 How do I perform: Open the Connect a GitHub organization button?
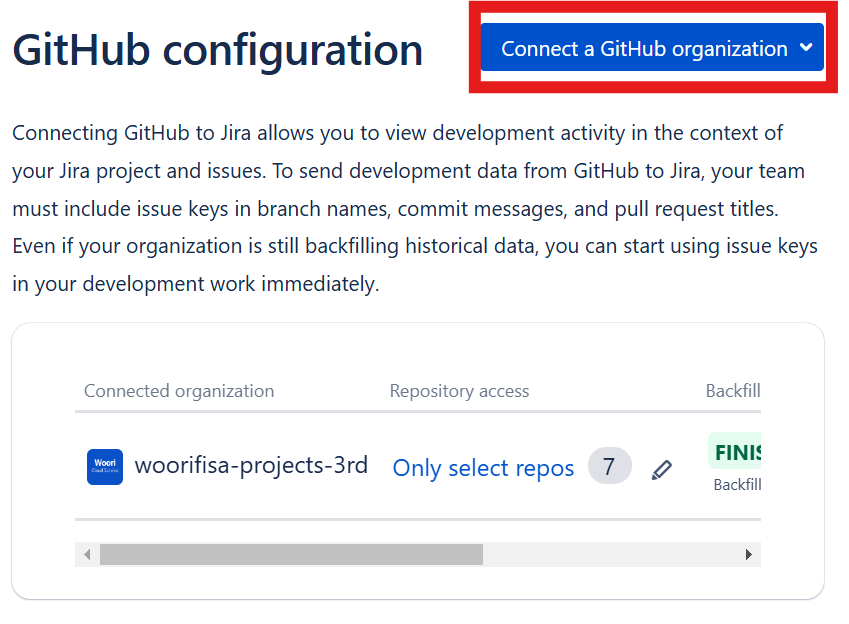(x=652, y=48)
